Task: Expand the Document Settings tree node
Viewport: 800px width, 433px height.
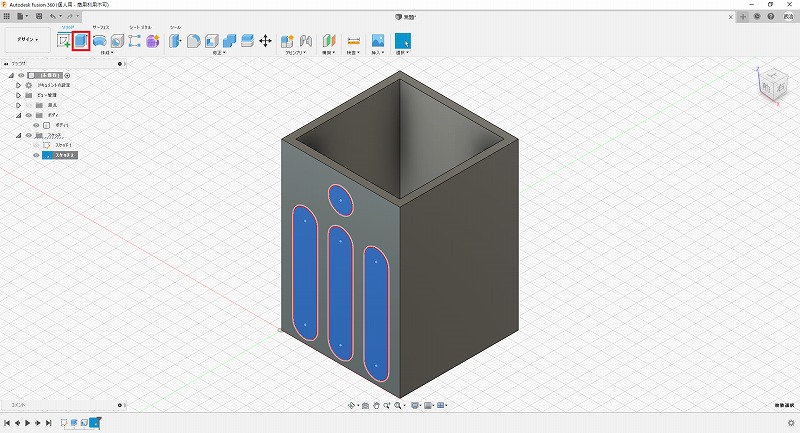Action: click(18, 85)
